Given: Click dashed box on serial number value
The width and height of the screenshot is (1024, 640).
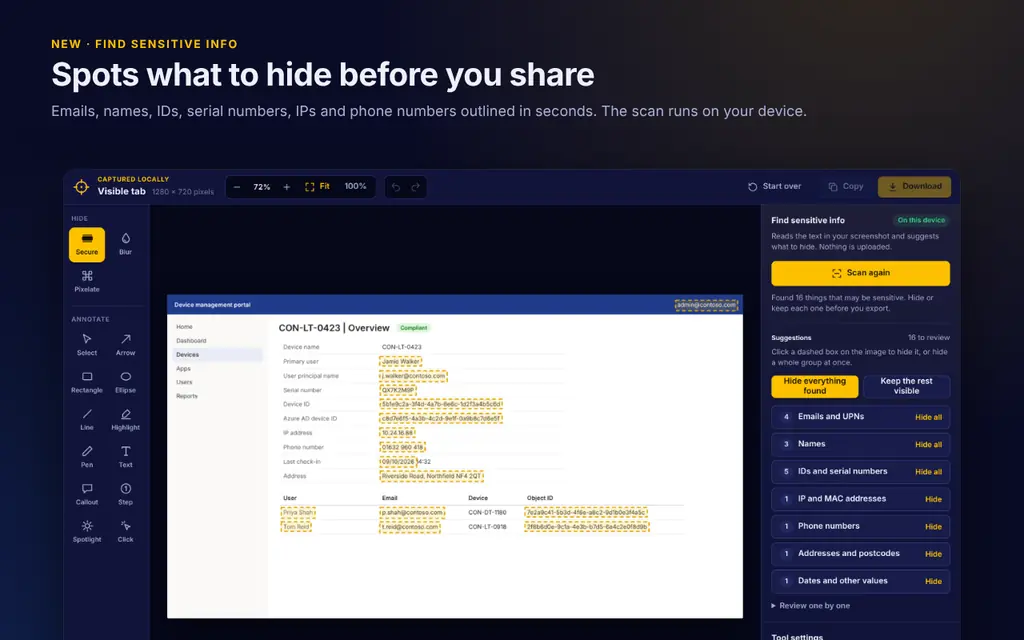Looking at the screenshot, I should (398, 391).
